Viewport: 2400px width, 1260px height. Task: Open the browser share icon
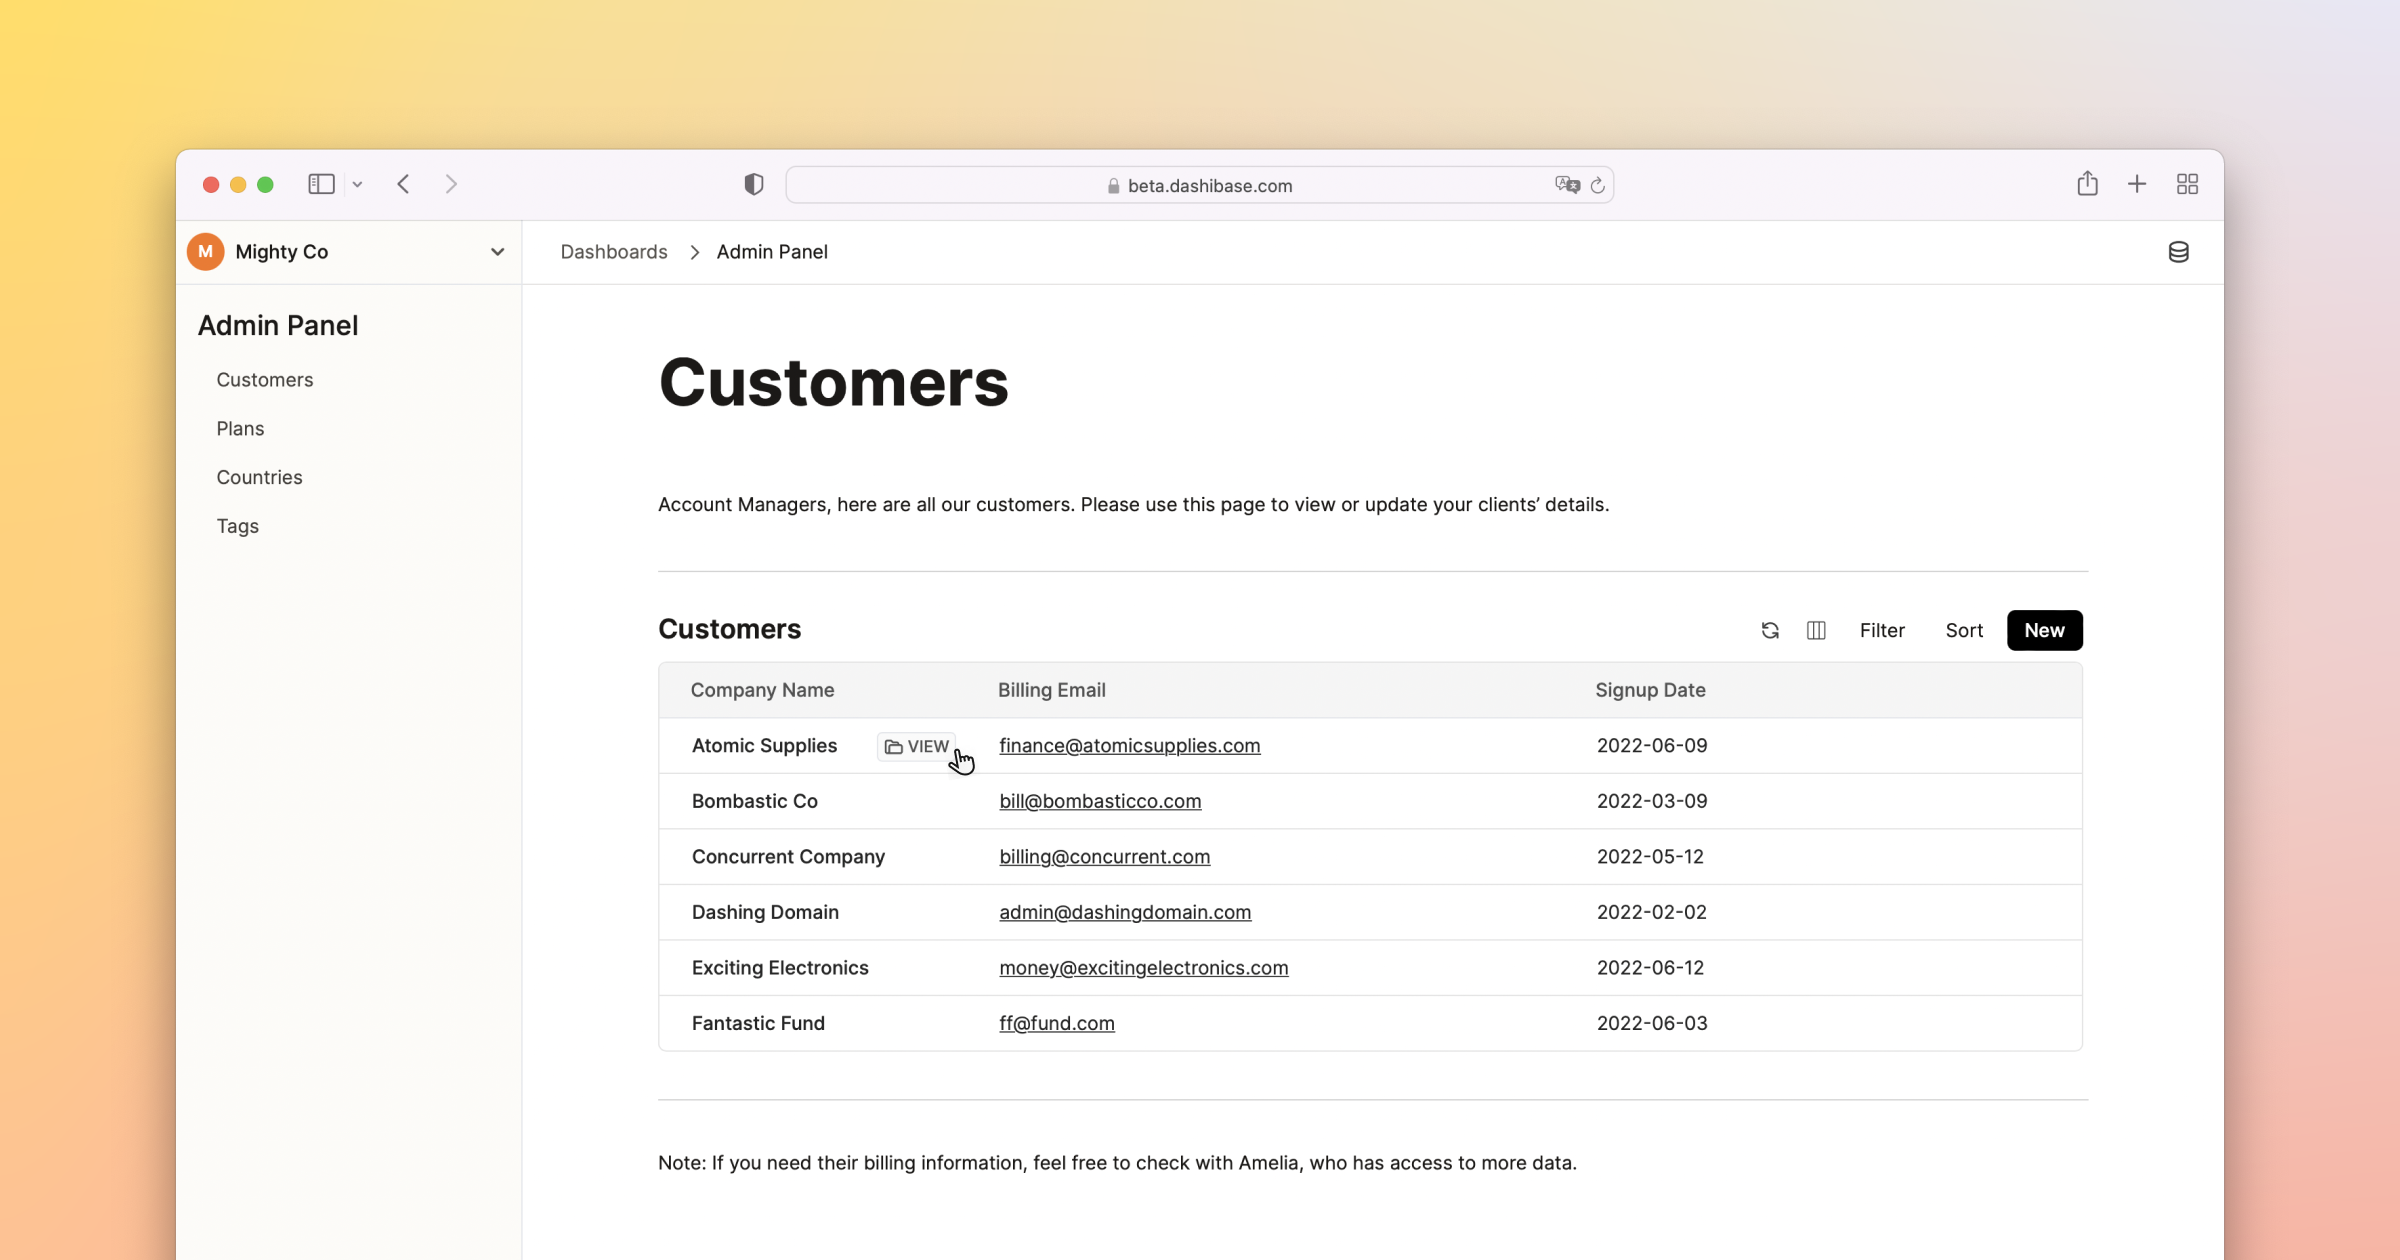click(2087, 184)
